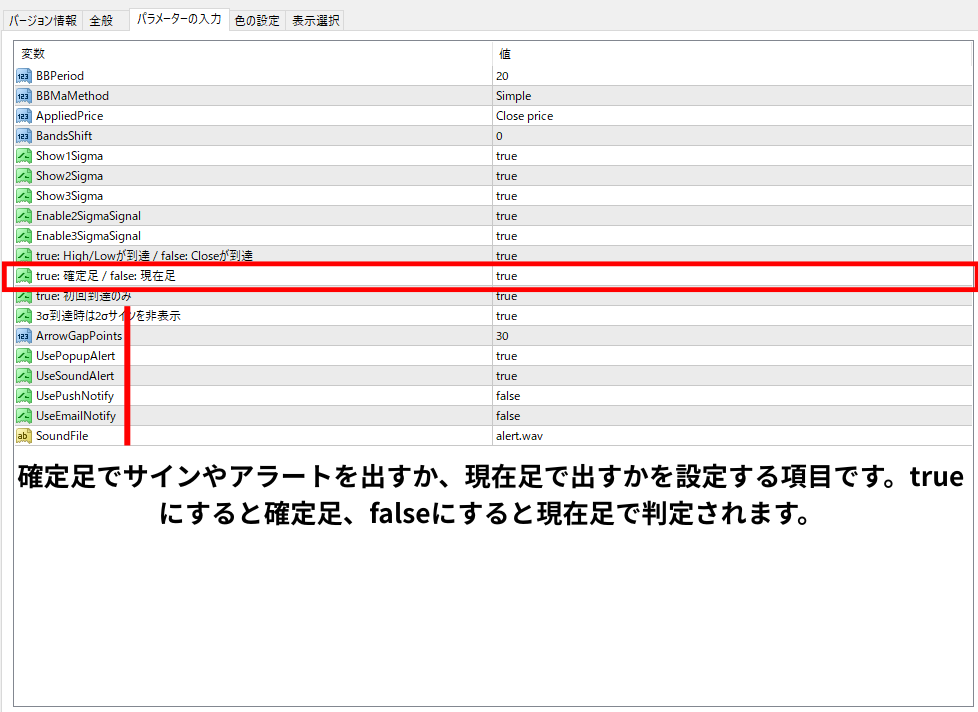Click the BBMaMethod parameter icon

(x=24, y=96)
